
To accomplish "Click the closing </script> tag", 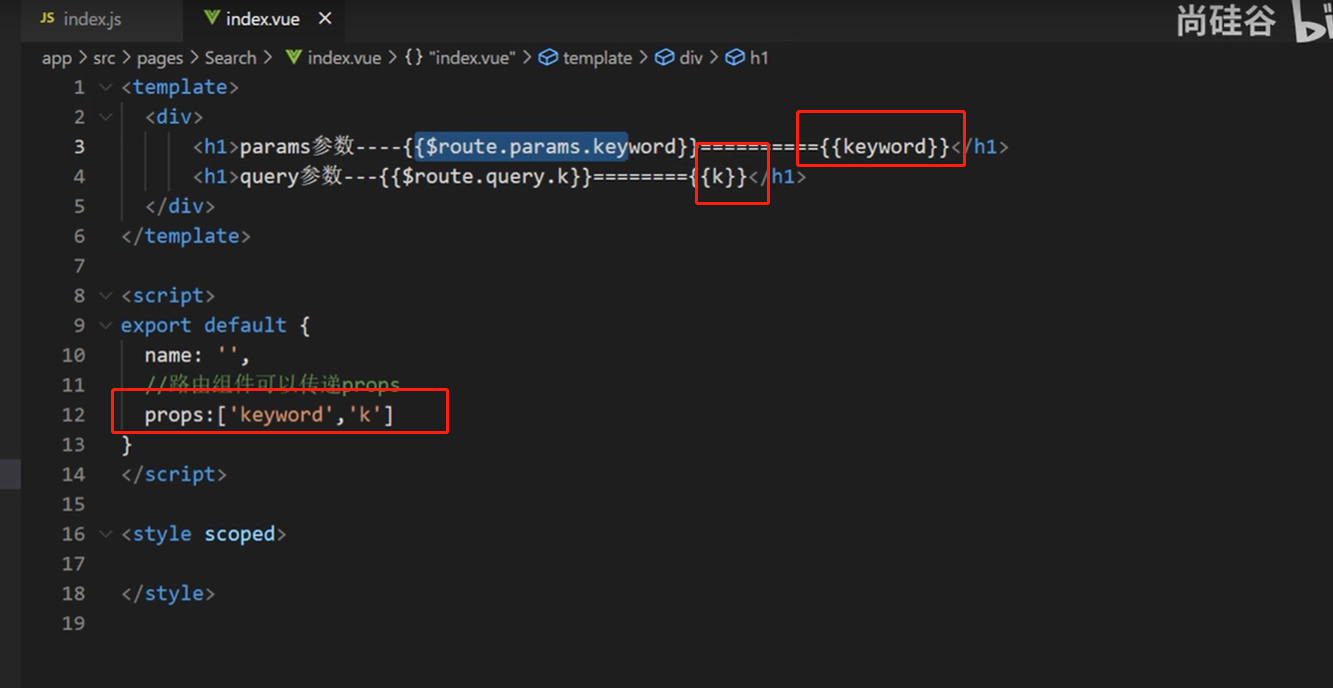I will (x=173, y=475).
